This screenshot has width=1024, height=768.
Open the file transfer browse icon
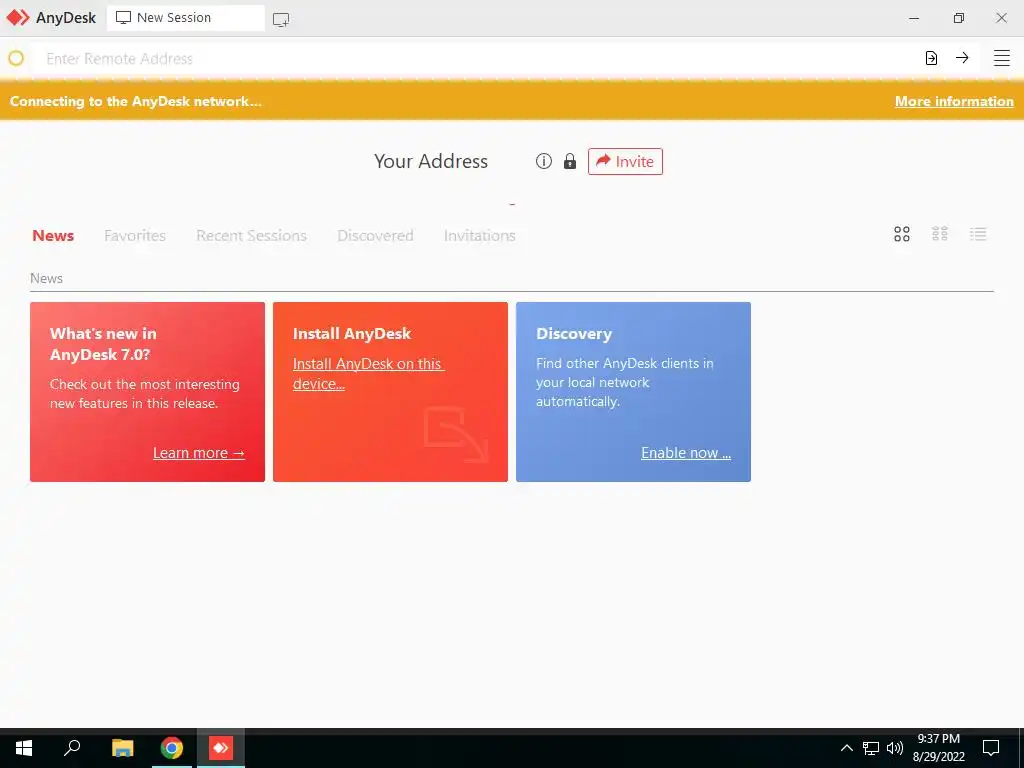click(931, 58)
